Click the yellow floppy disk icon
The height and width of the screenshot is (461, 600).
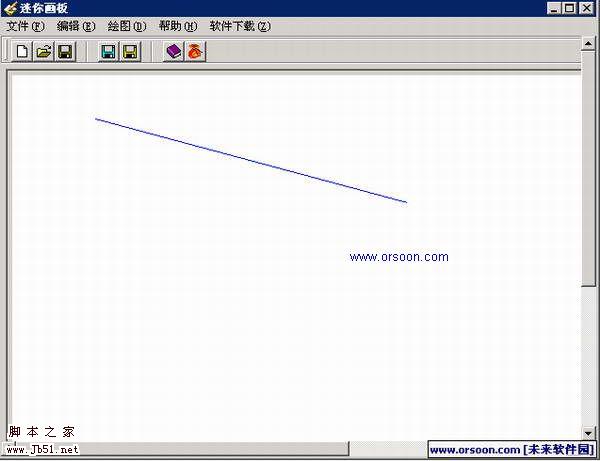[x=130, y=51]
